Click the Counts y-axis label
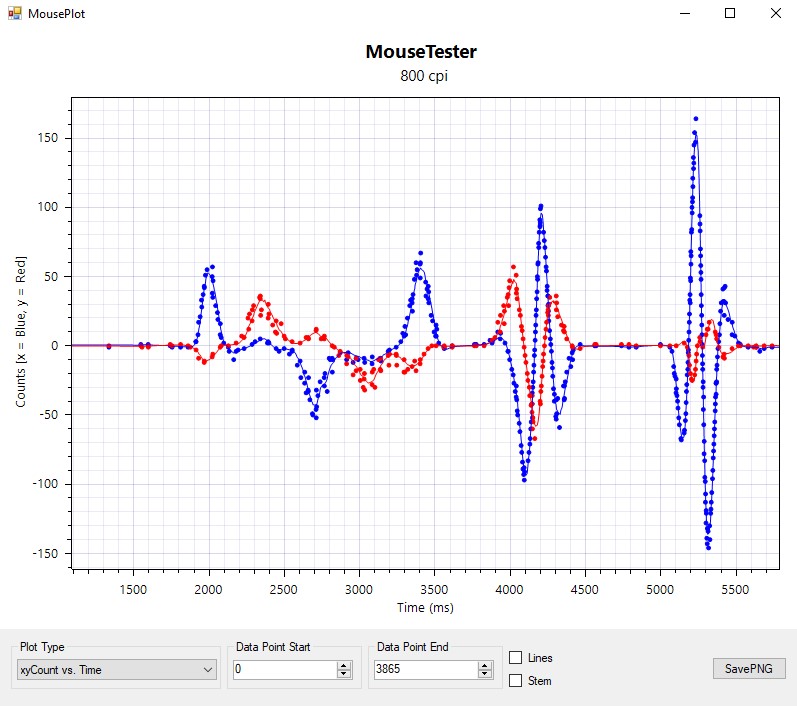This screenshot has height=706, width=797. click(21, 331)
